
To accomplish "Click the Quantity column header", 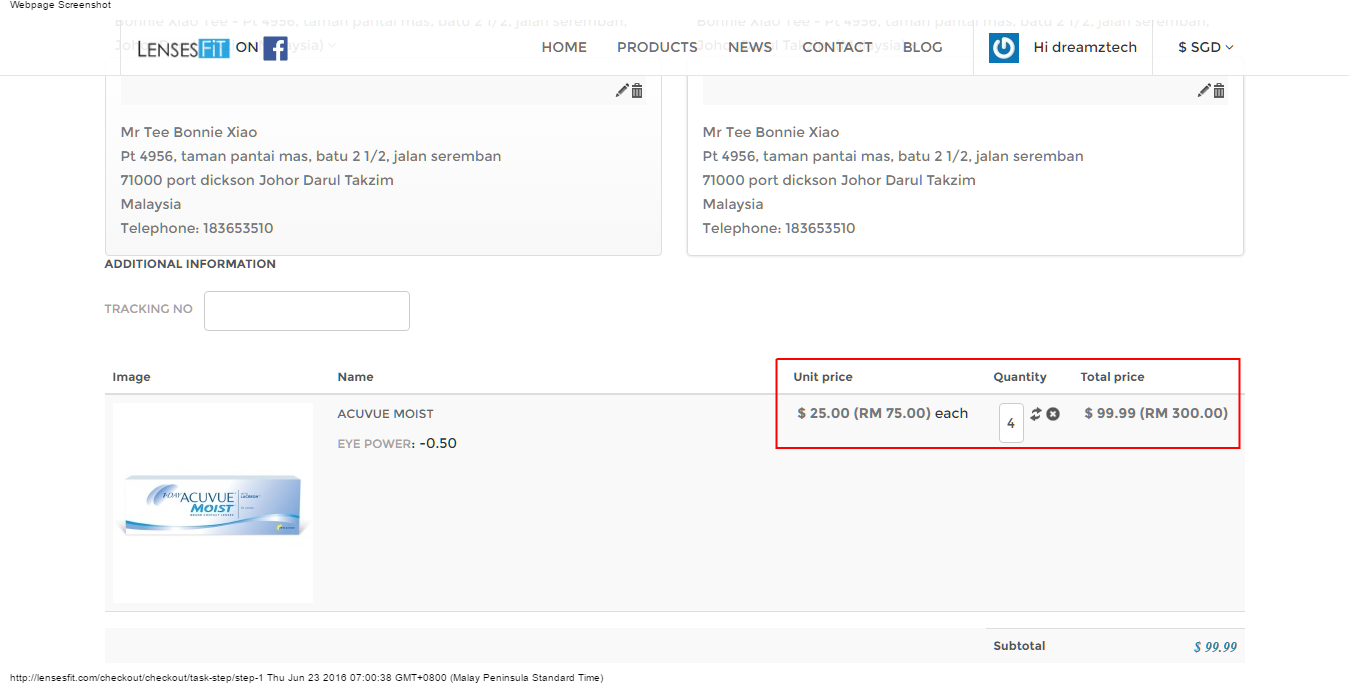I will click(x=1020, y=377).
